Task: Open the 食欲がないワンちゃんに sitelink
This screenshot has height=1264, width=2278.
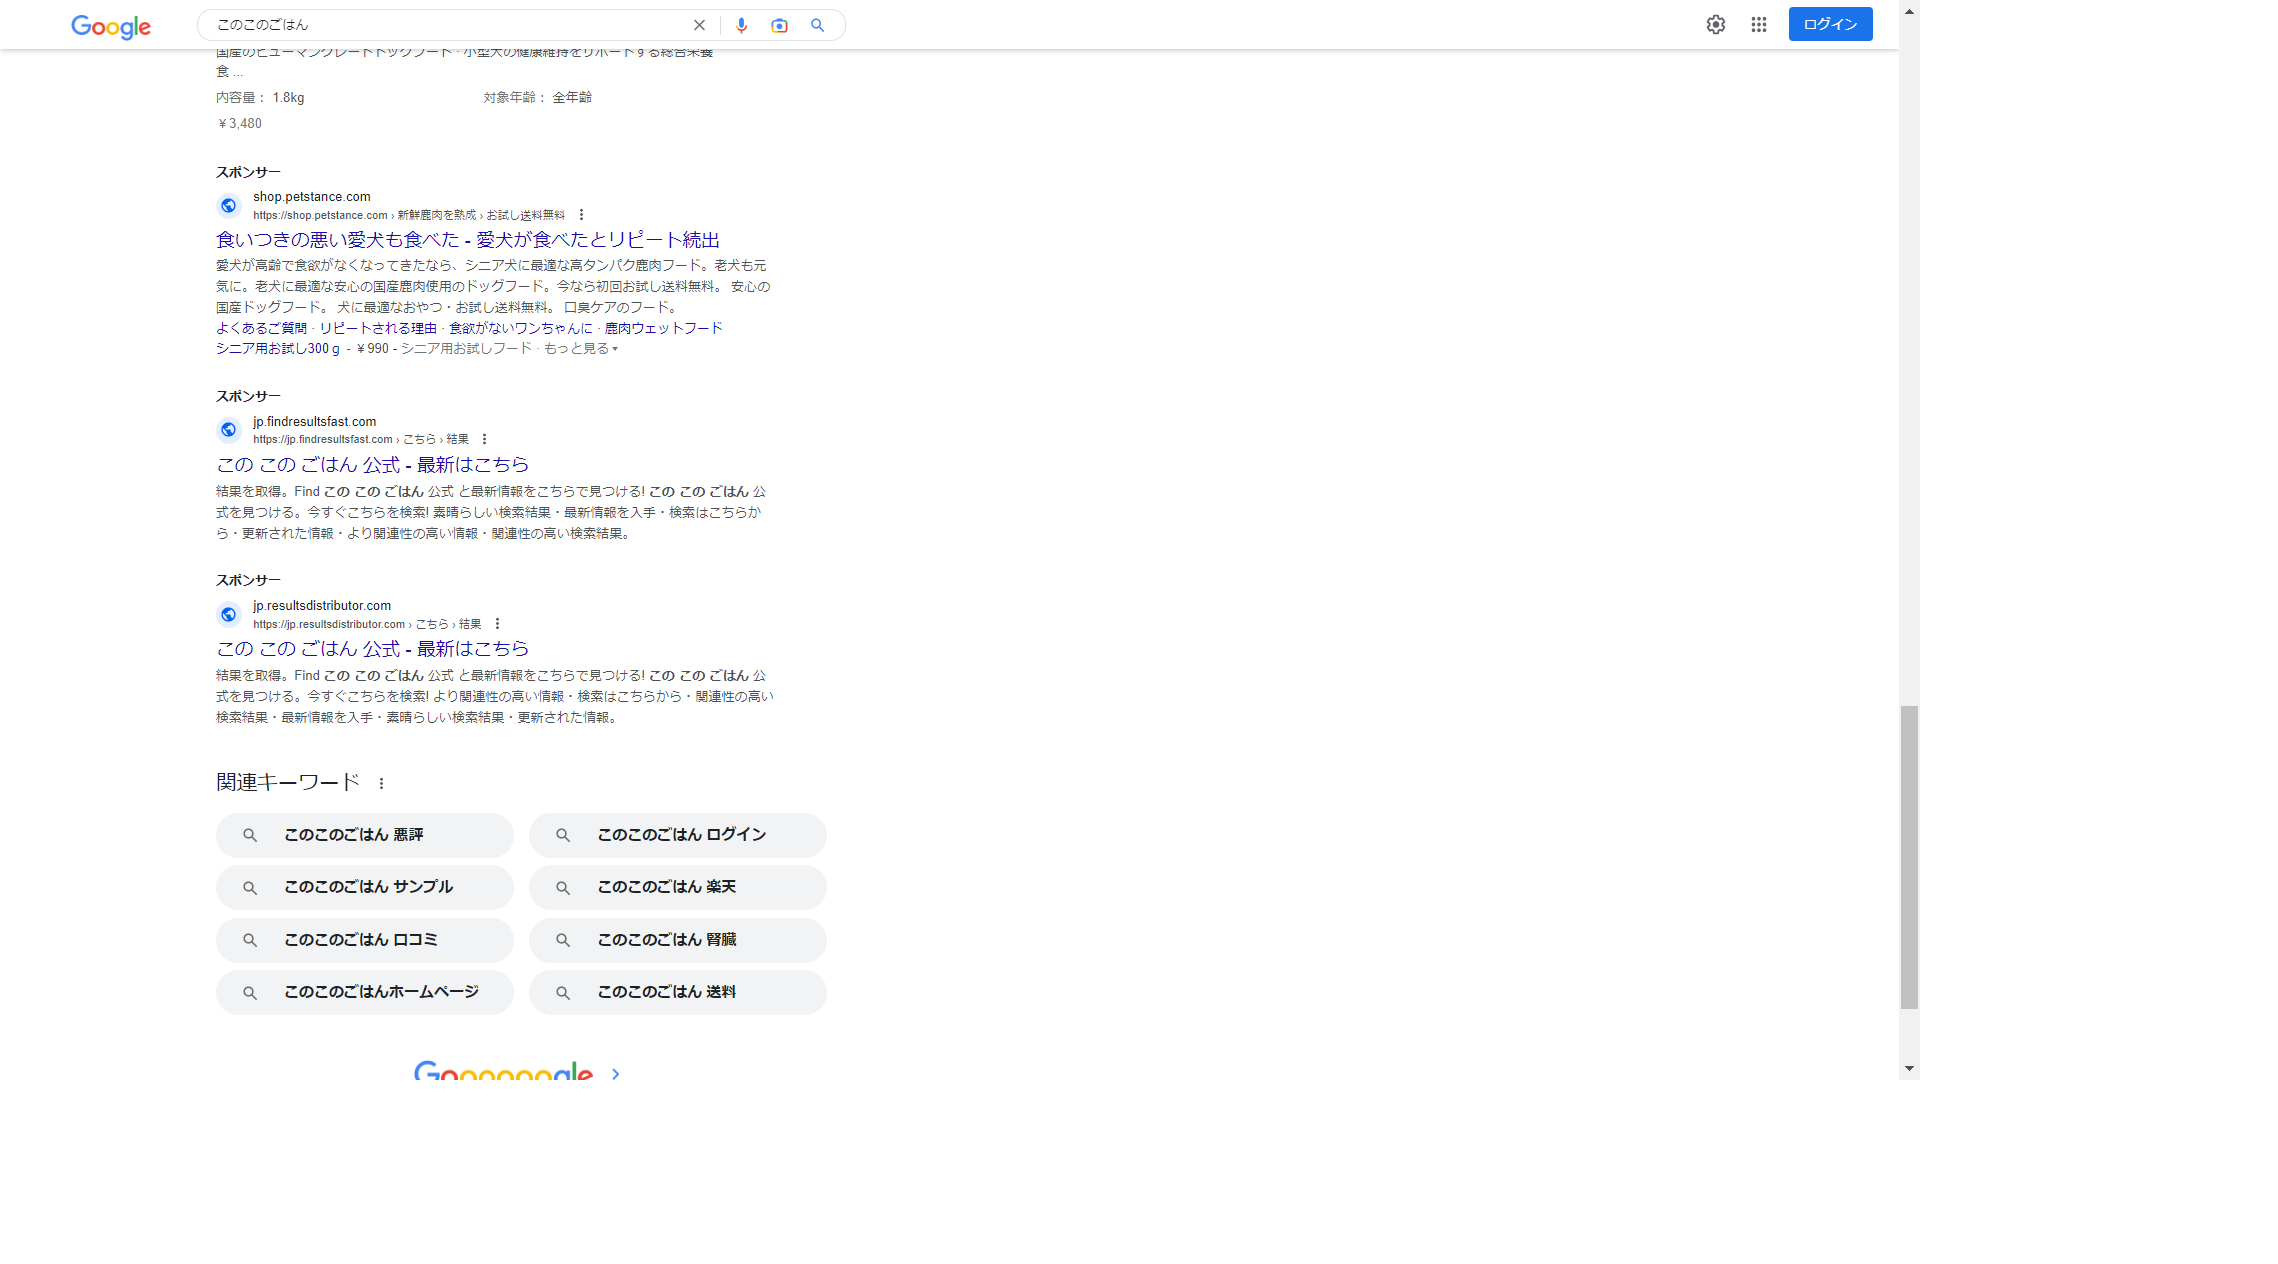Action: tap(520, 328)
